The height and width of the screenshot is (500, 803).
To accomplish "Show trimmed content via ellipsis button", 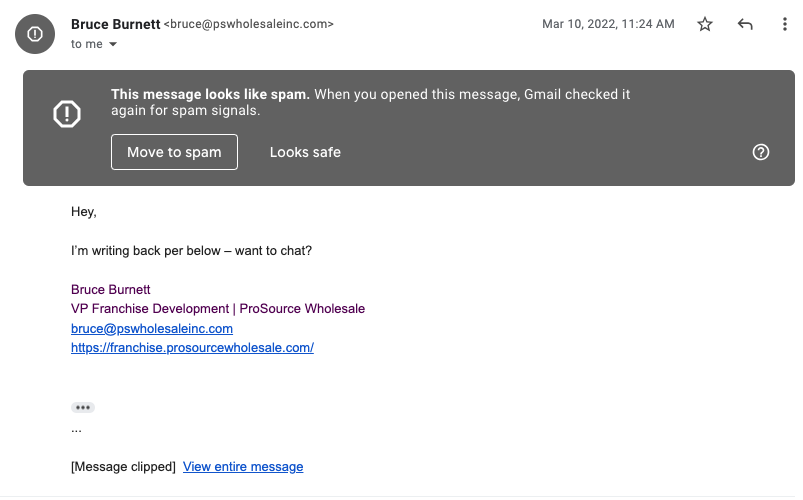I will coord(83,407).
